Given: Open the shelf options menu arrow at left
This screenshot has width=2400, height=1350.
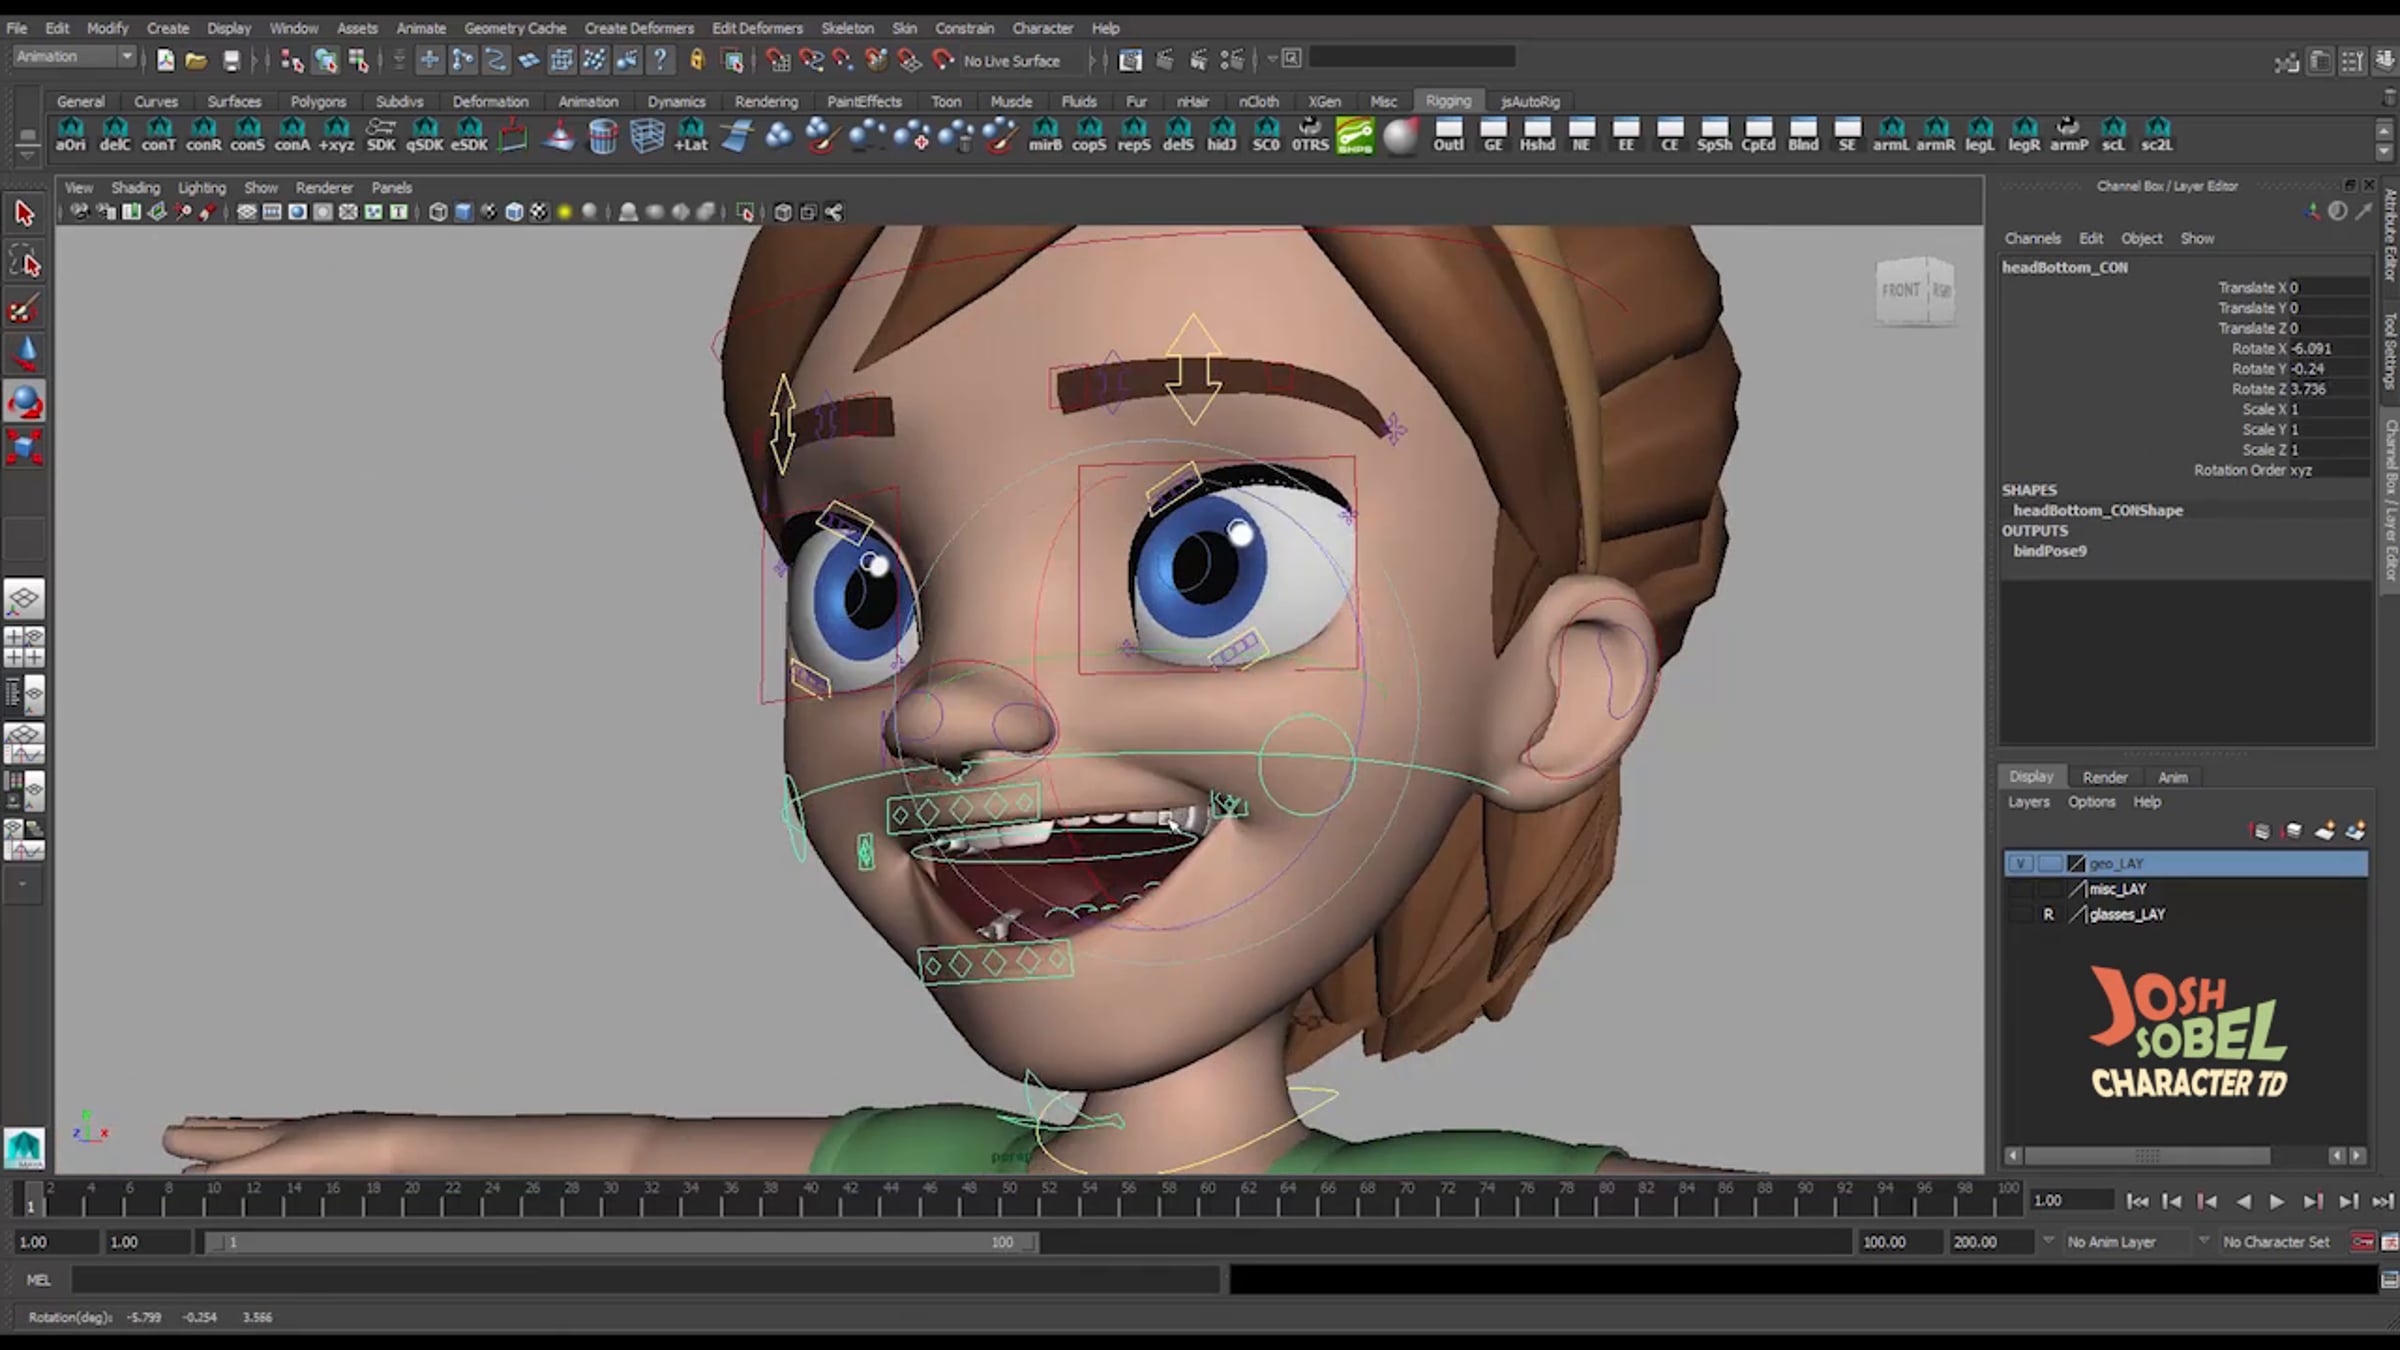Looking at the screenshot, I should pyautogui.click(x=28, y=156).
